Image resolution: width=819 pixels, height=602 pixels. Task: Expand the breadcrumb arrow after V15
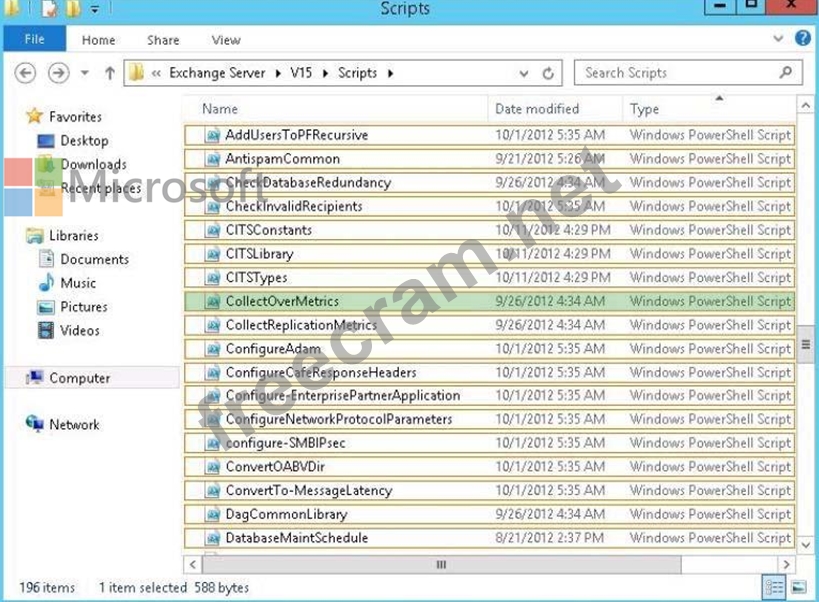point(325,73)
